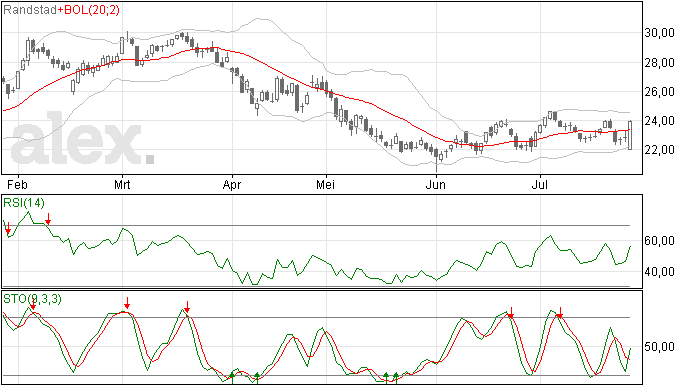Click the 26,00 price axis value
The image size is (690, 387).
pos(659,92)
